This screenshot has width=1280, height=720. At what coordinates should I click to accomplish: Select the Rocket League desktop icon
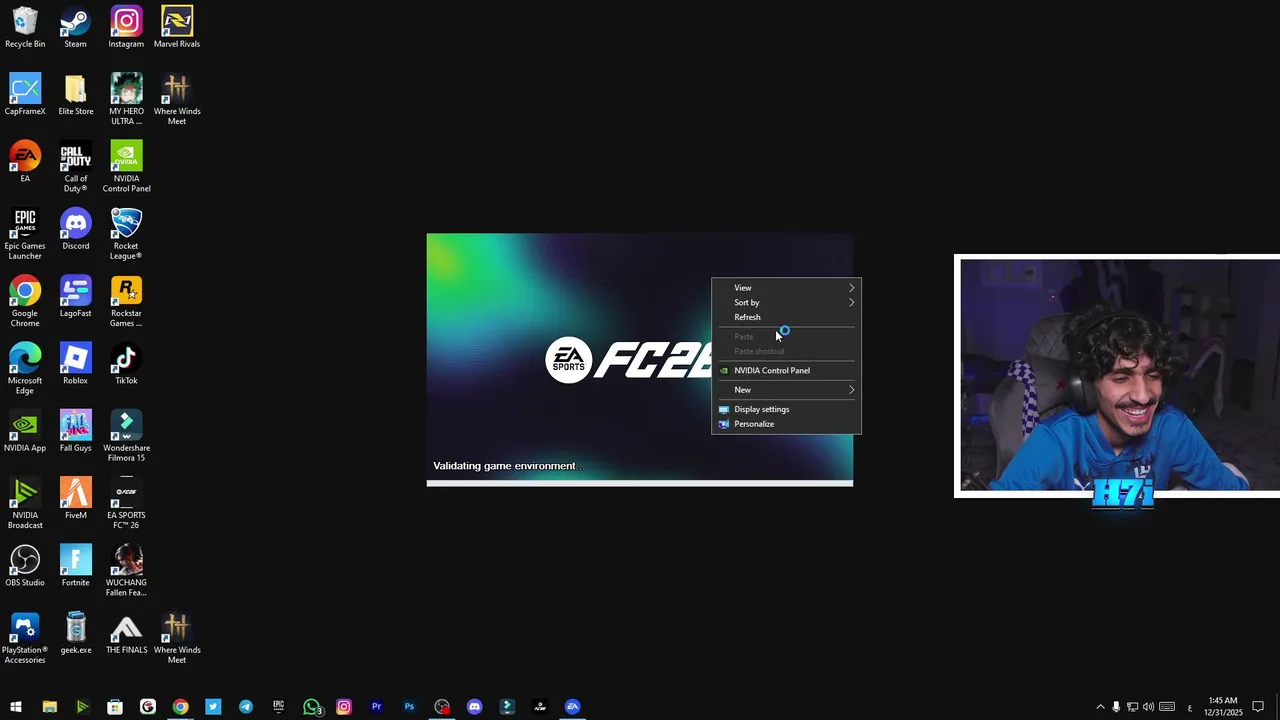pos(126,234)
